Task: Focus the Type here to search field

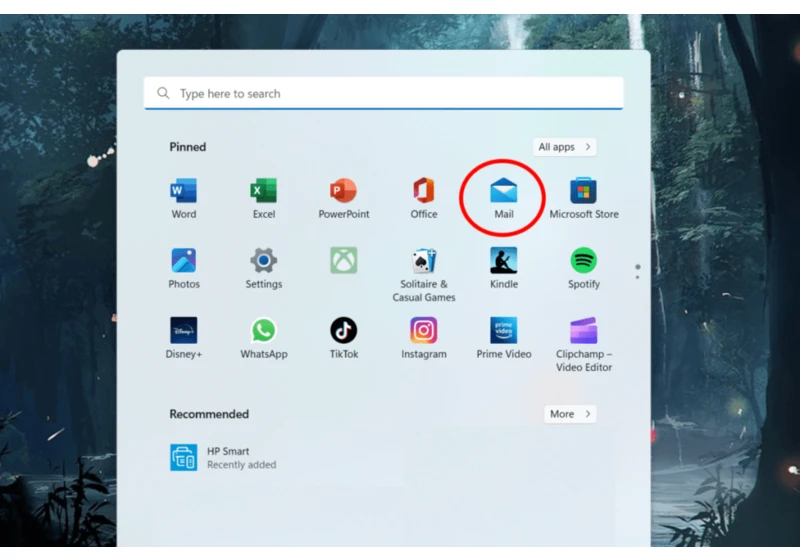Action: click(384, 93)
